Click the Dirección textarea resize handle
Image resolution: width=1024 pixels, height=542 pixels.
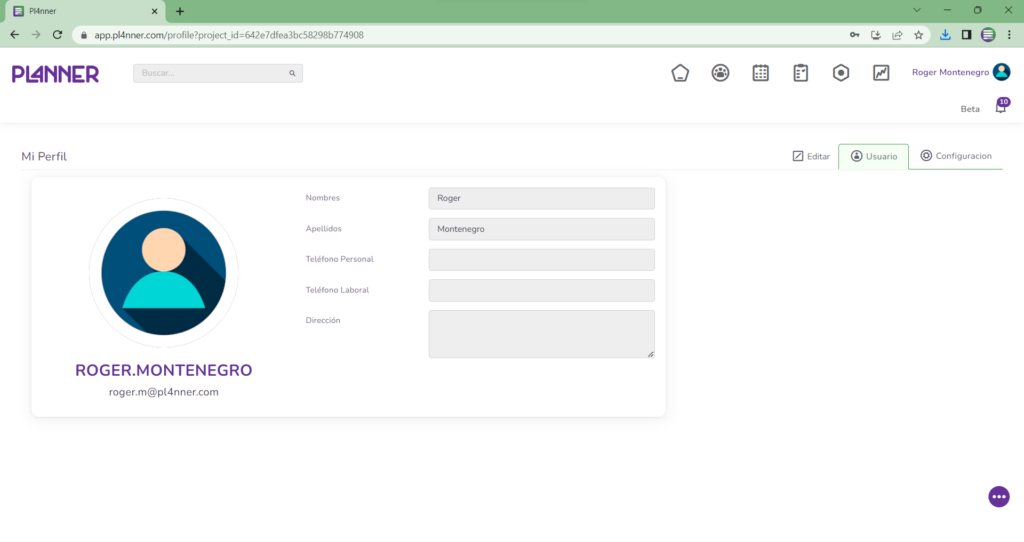[x=650, y=354]
